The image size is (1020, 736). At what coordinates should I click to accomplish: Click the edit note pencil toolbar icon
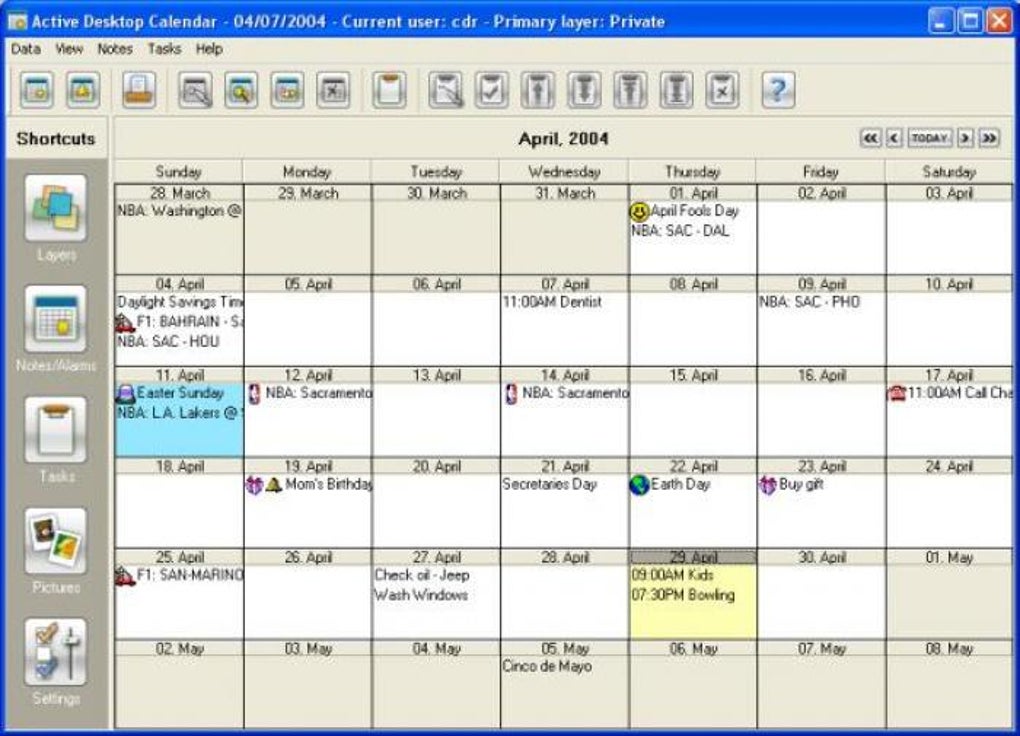(x=195, y=90)
